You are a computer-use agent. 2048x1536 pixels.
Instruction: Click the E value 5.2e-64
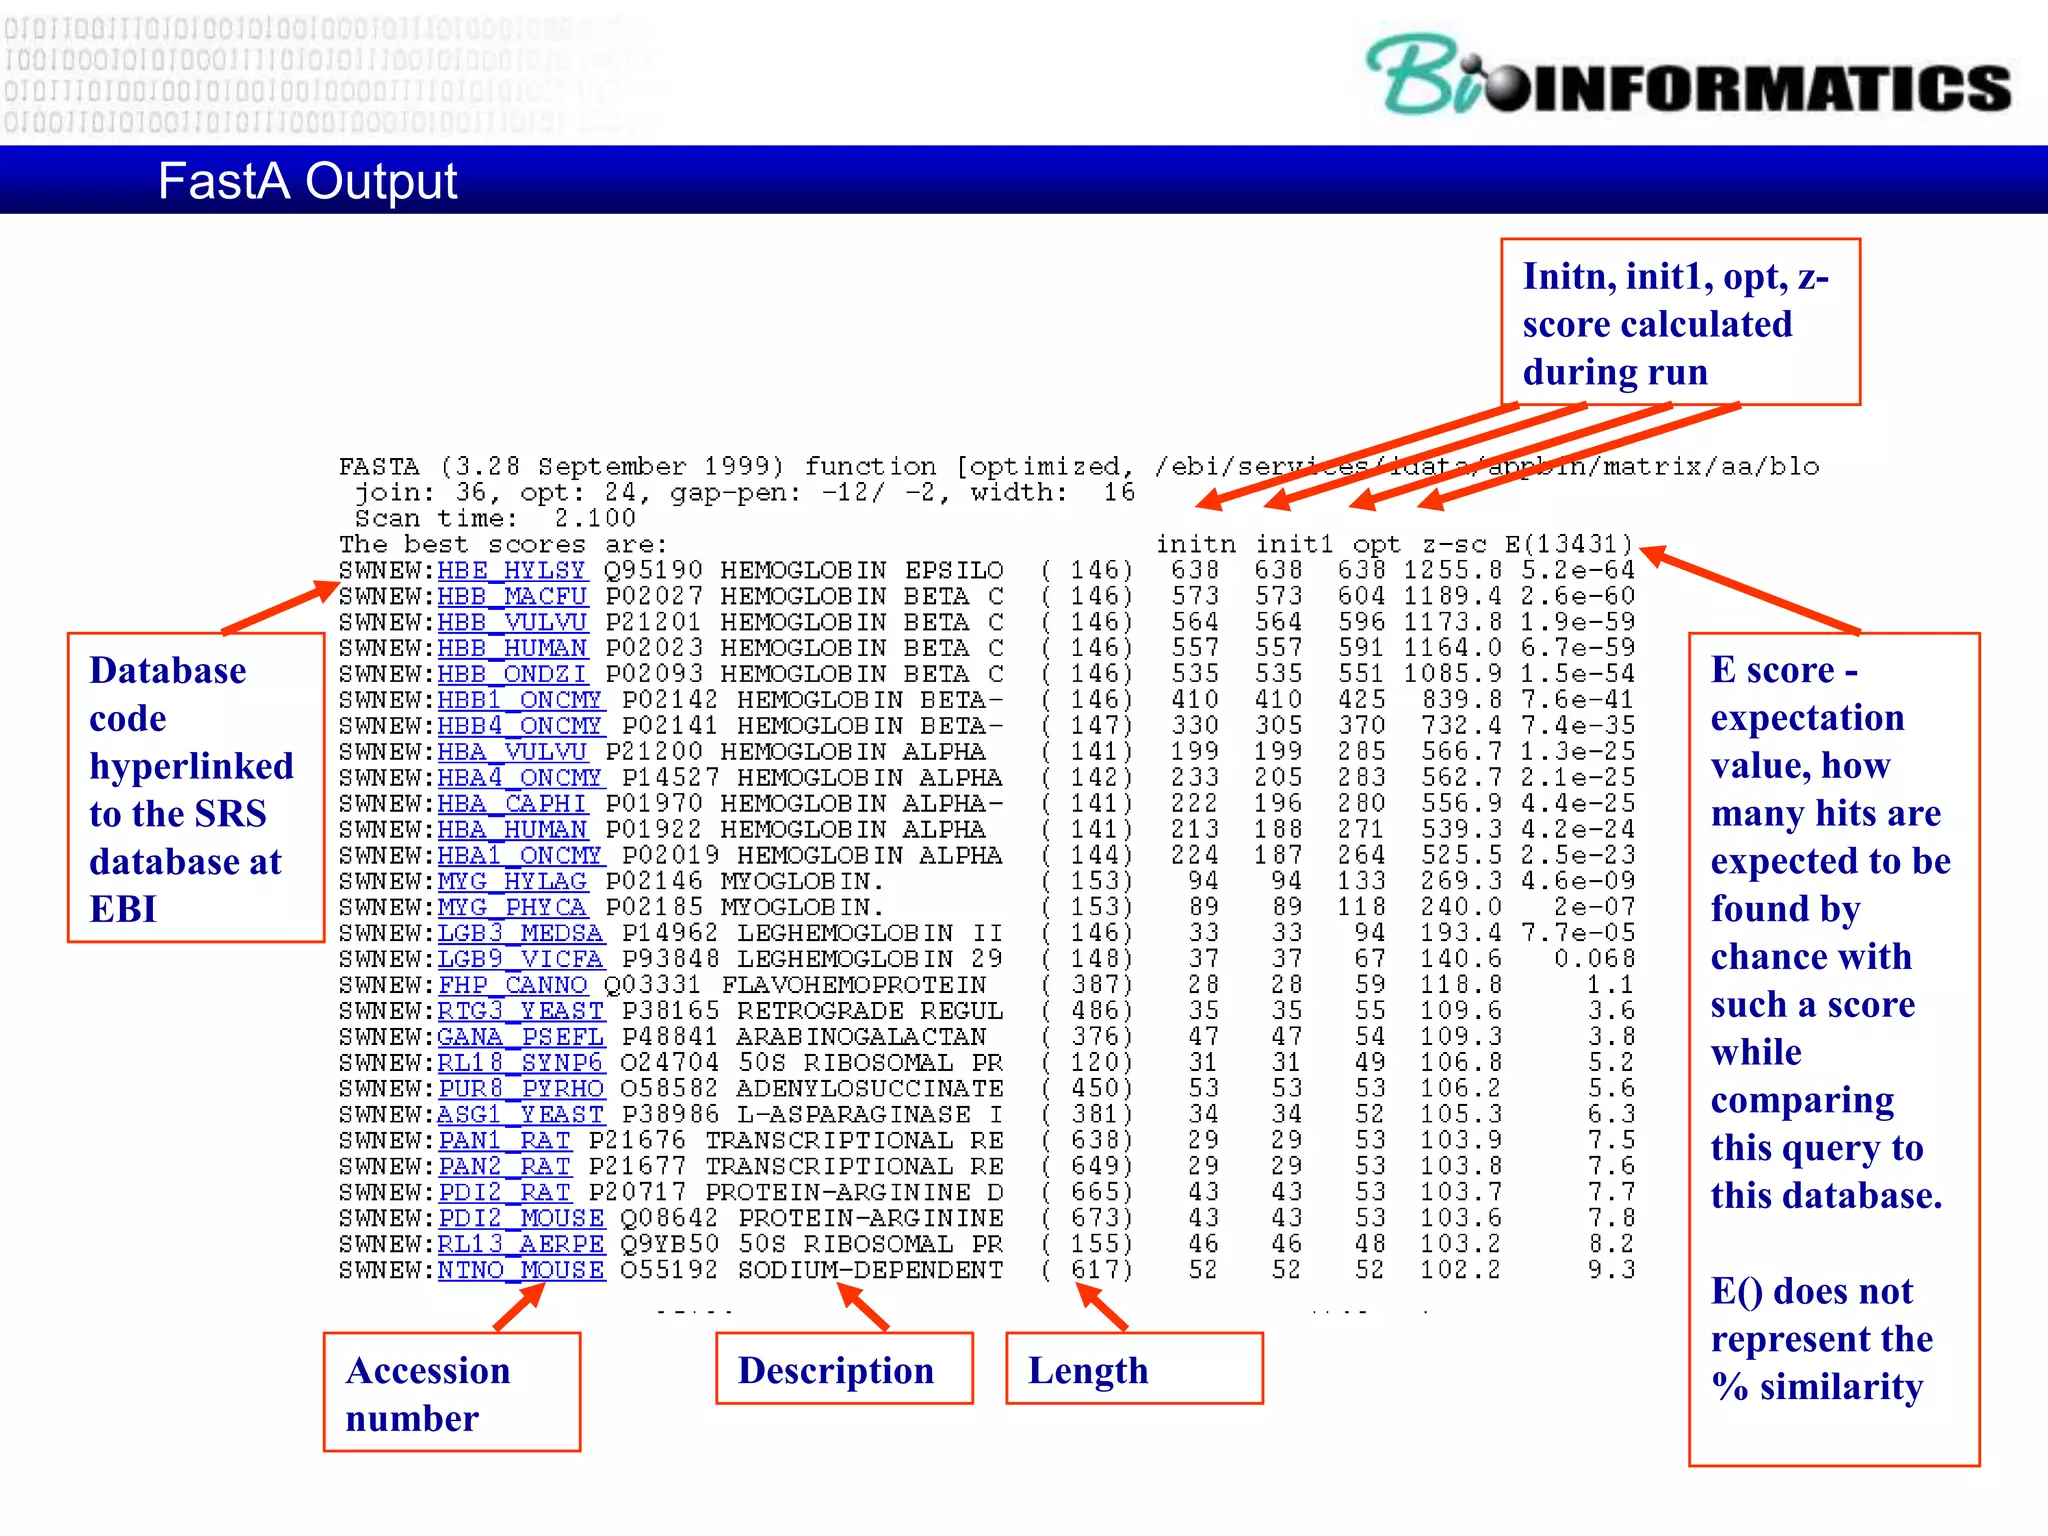coord(1578,570)
